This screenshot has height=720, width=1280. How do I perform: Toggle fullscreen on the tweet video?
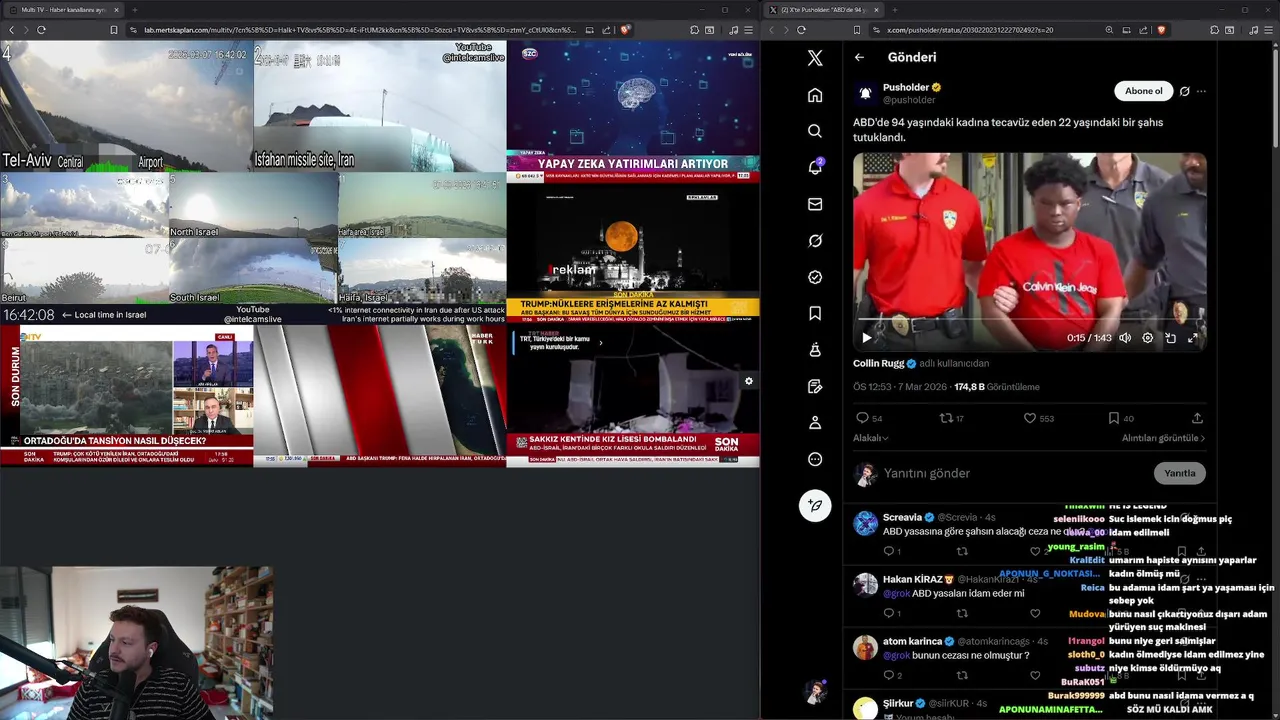[1192, 338]
